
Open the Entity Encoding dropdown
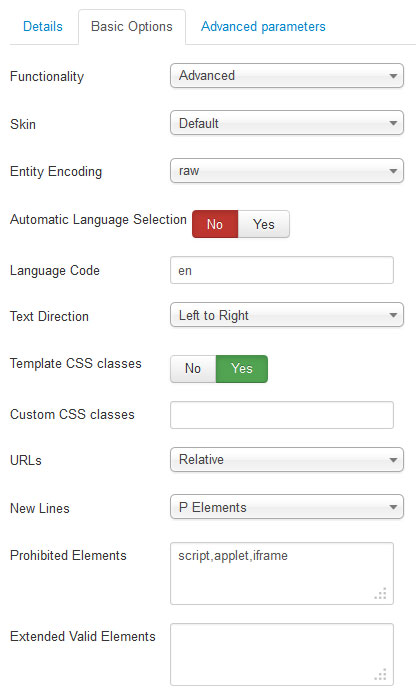[x=287, y=171]
